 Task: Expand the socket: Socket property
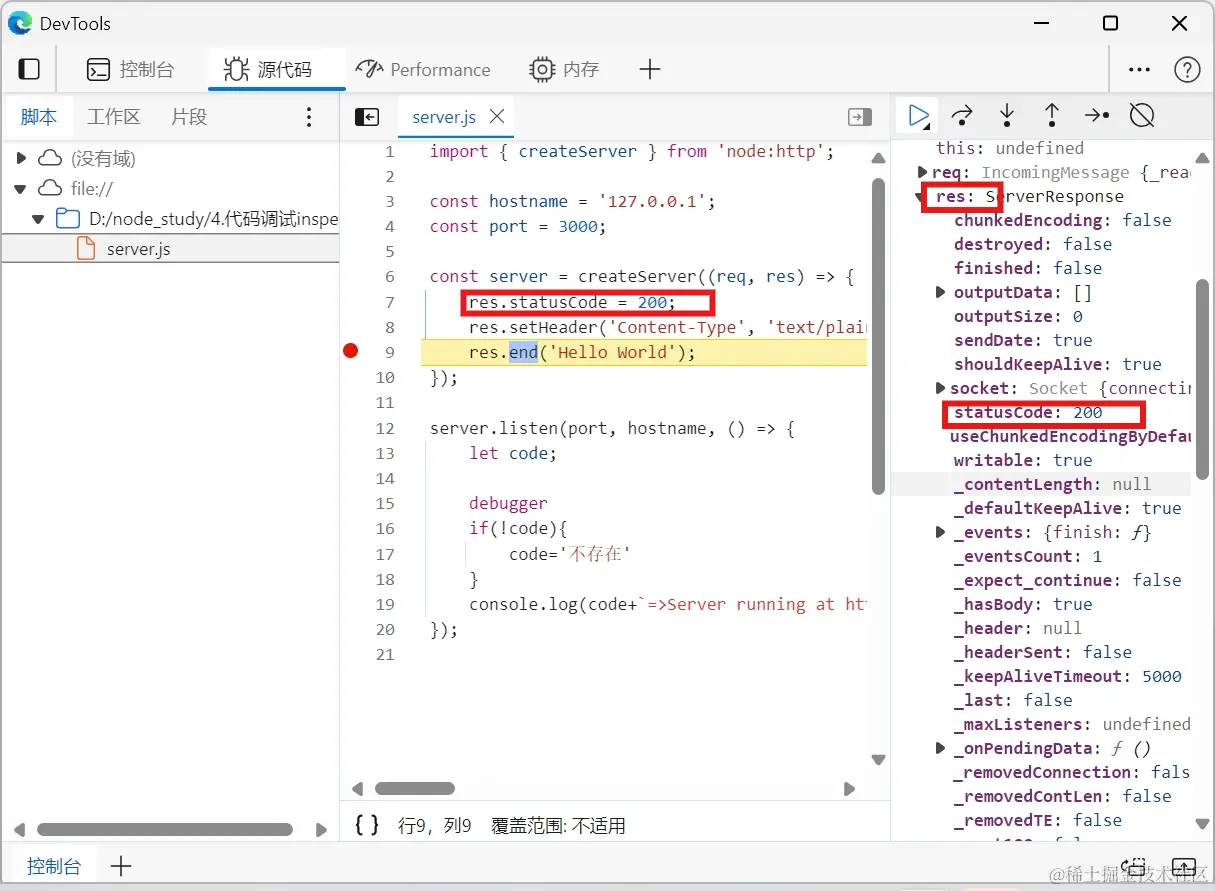tap(940, 388)
